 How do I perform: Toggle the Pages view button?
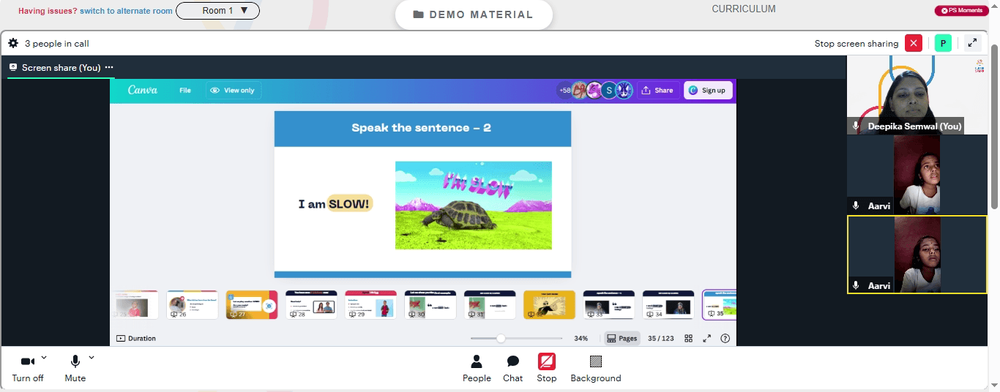point(622,338)
